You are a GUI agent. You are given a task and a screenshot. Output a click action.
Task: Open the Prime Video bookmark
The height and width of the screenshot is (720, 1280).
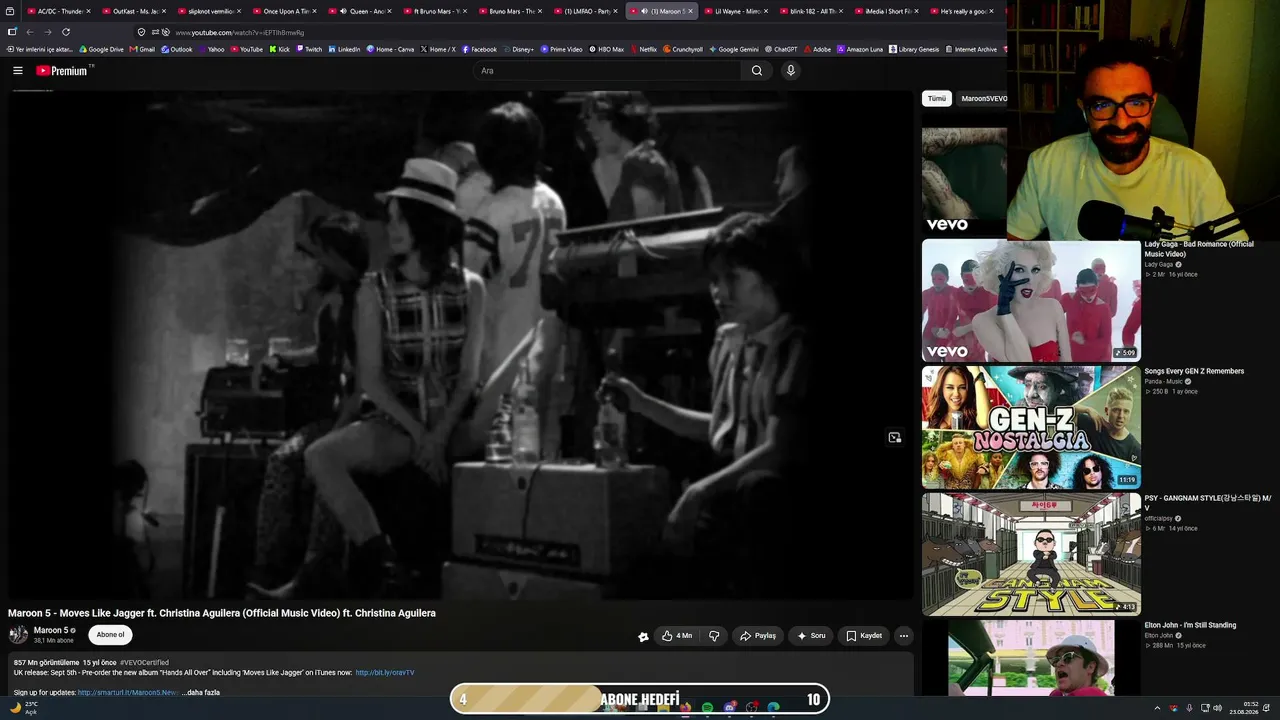[562, 49]
